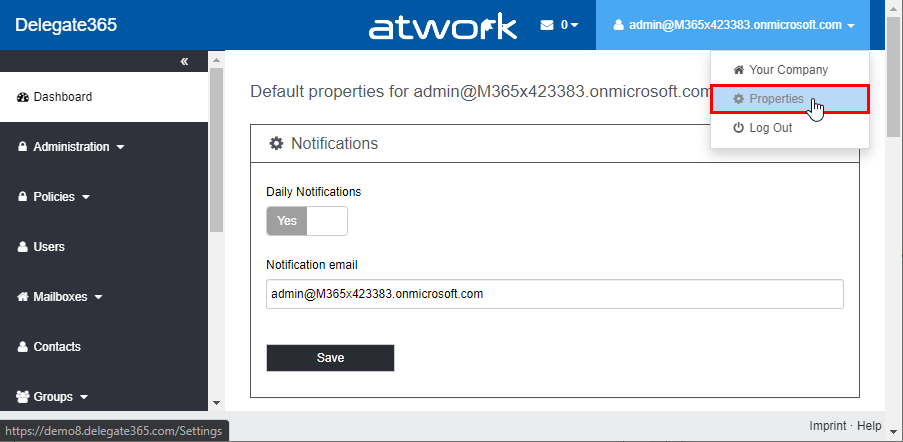Click the Users person icon in sidebar
This screenshot has height=442, width=903.
tap(23, 247)
